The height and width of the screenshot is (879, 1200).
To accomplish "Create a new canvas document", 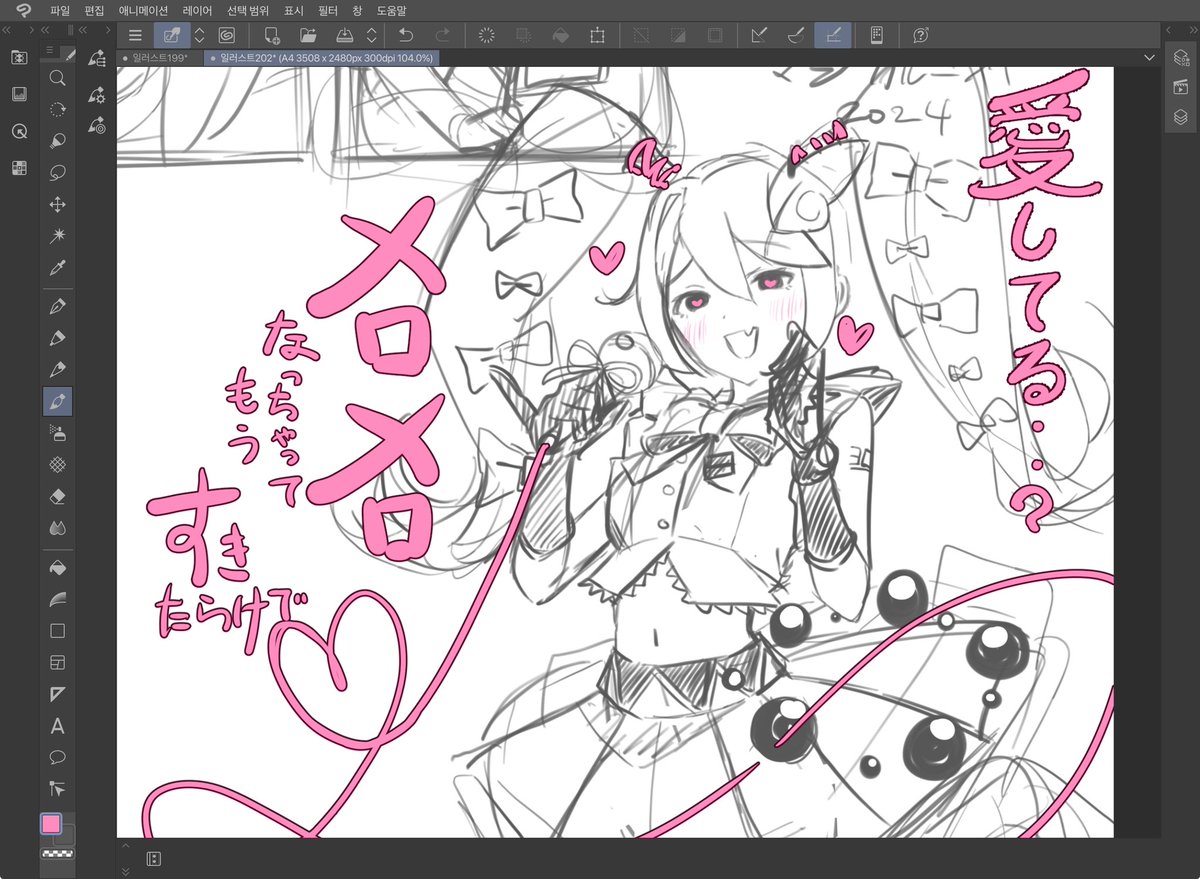I will click(272, 35).
